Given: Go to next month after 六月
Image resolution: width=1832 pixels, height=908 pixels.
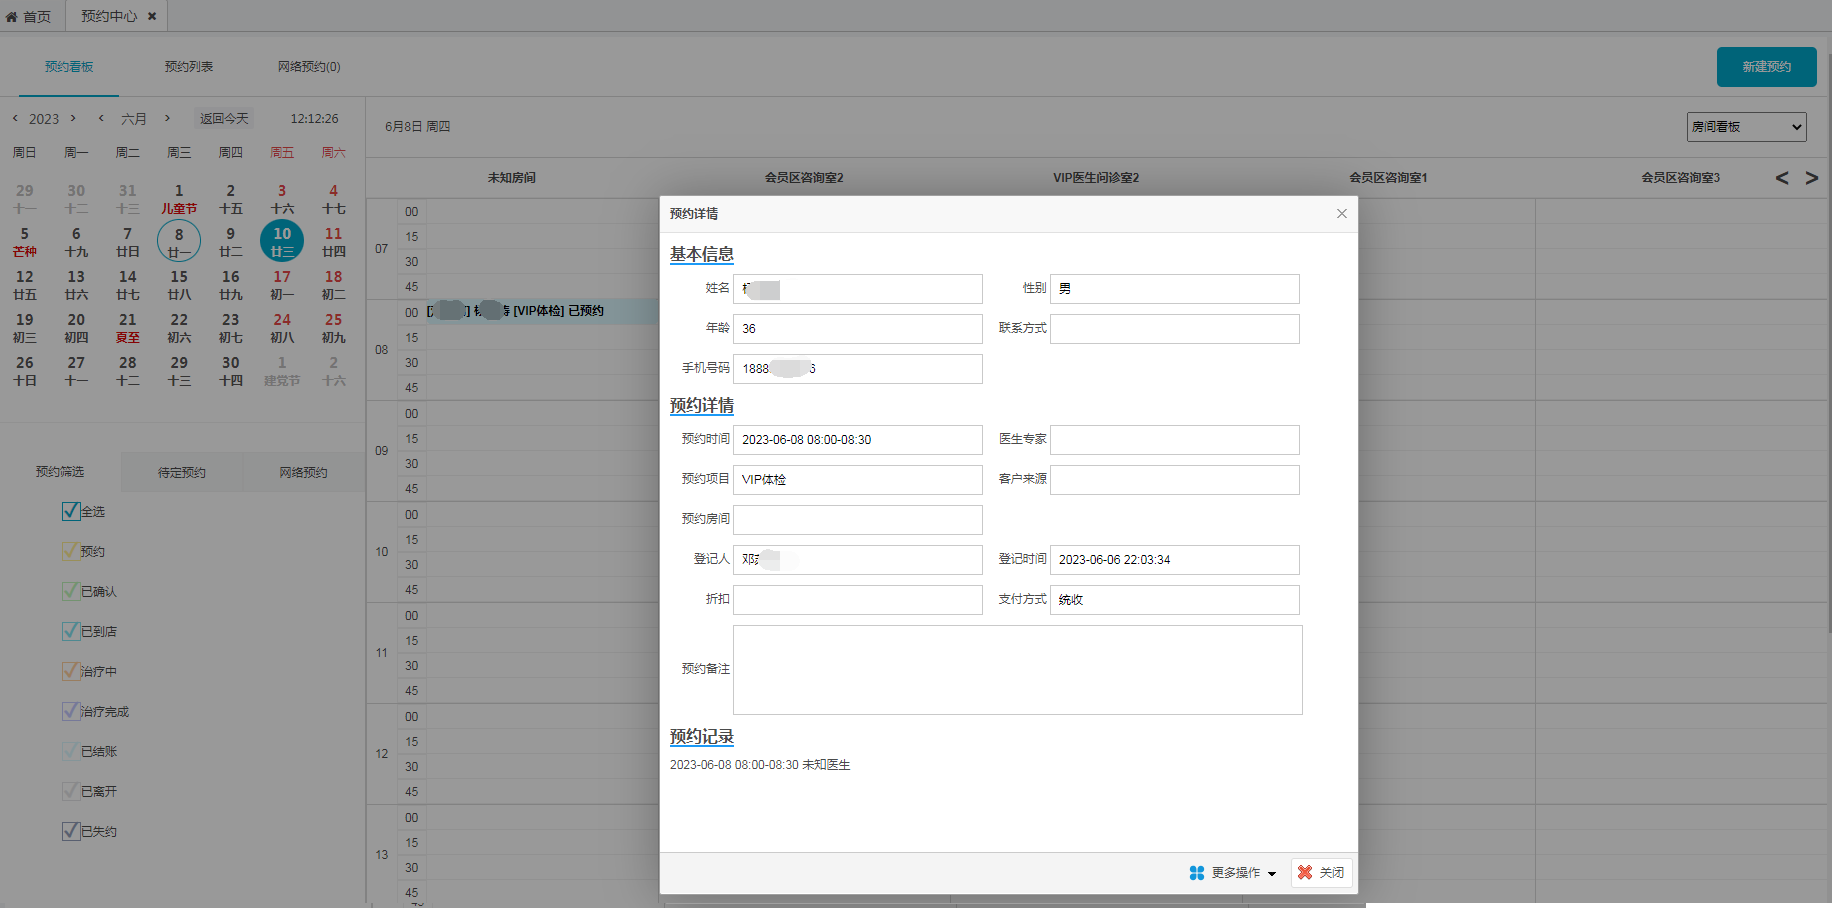Looking at the screenshot, I should (167, 118).
